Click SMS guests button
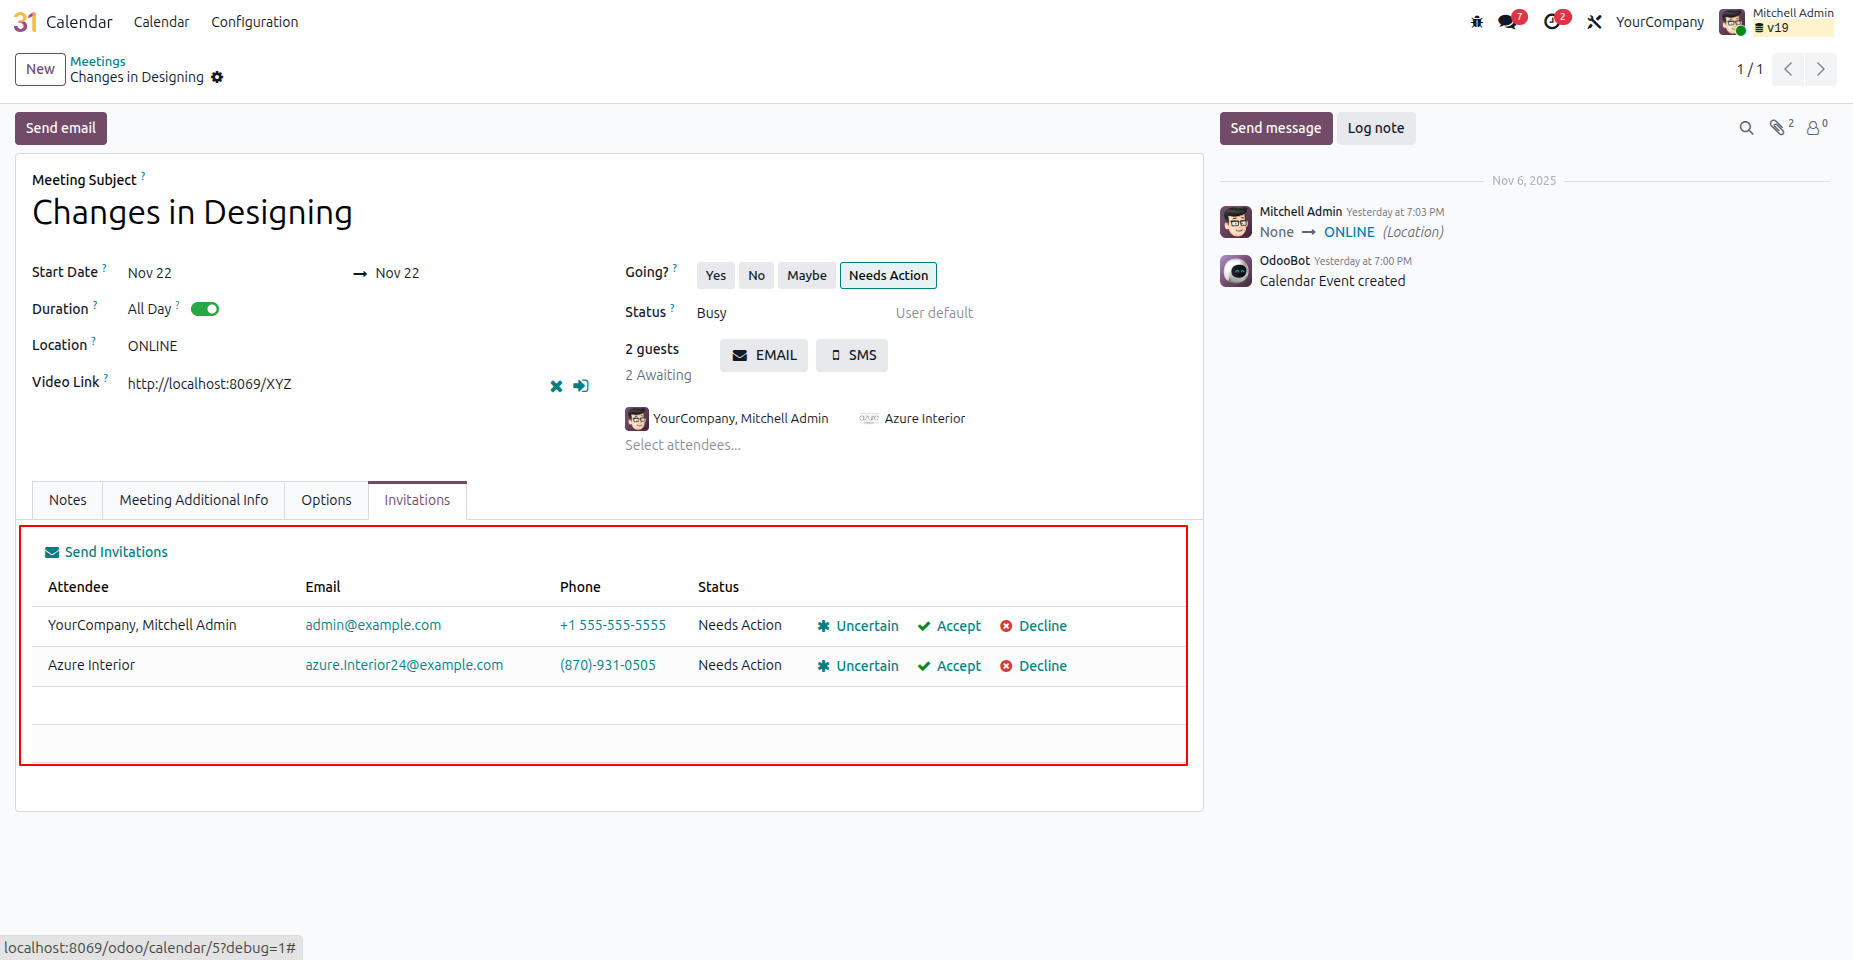The width and height of the screenshot is (1853, 960). 852,355
